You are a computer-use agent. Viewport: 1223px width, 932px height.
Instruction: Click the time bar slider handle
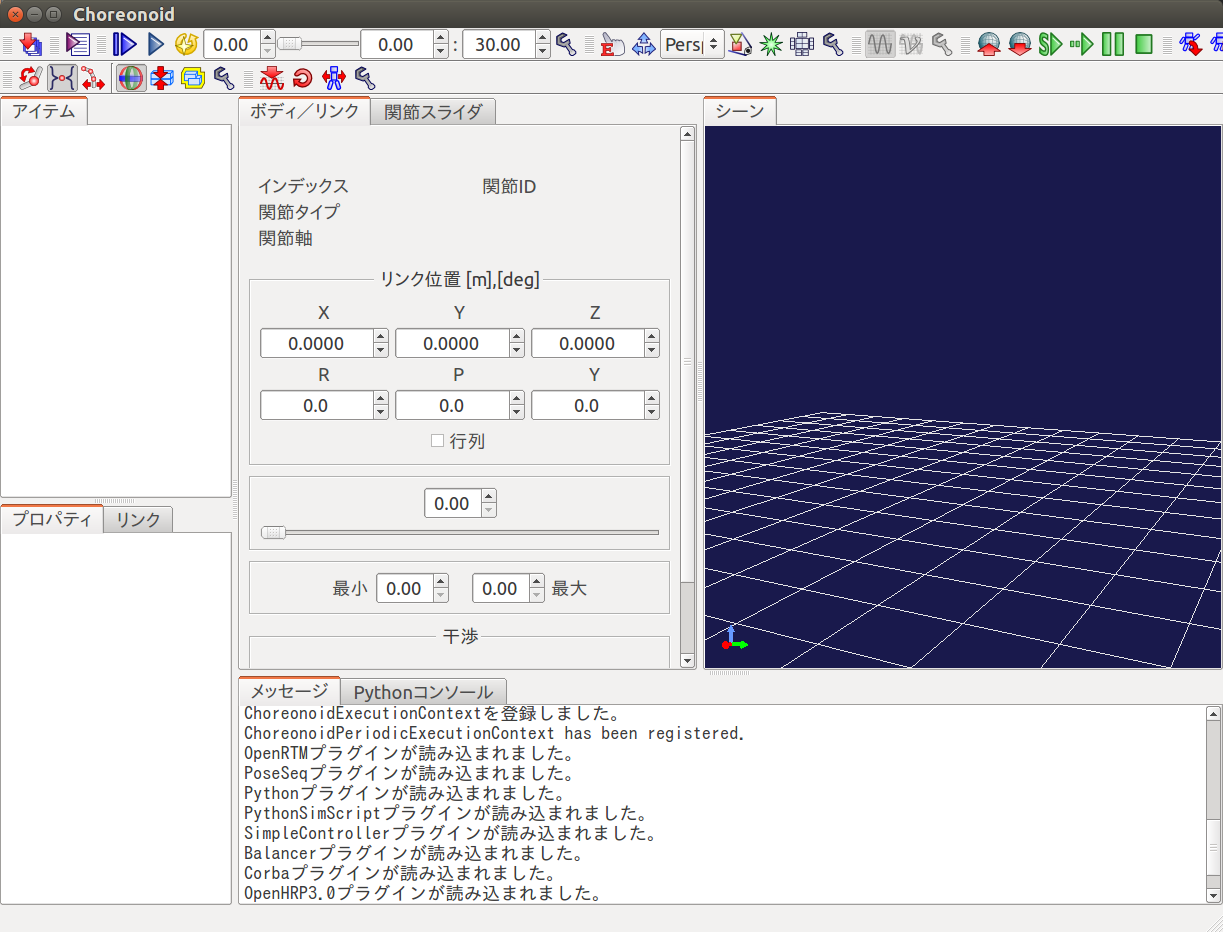289,43
